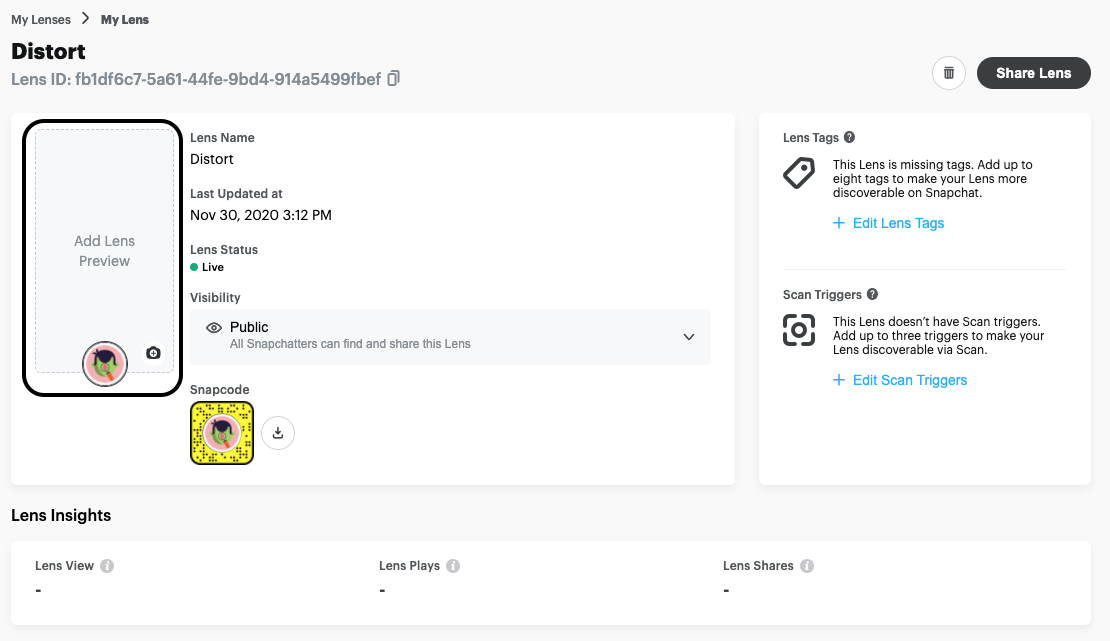Screen dimensions: 1110x641
Task: Click the camera icon on lens preview
Action: click(x=153, y=353)
